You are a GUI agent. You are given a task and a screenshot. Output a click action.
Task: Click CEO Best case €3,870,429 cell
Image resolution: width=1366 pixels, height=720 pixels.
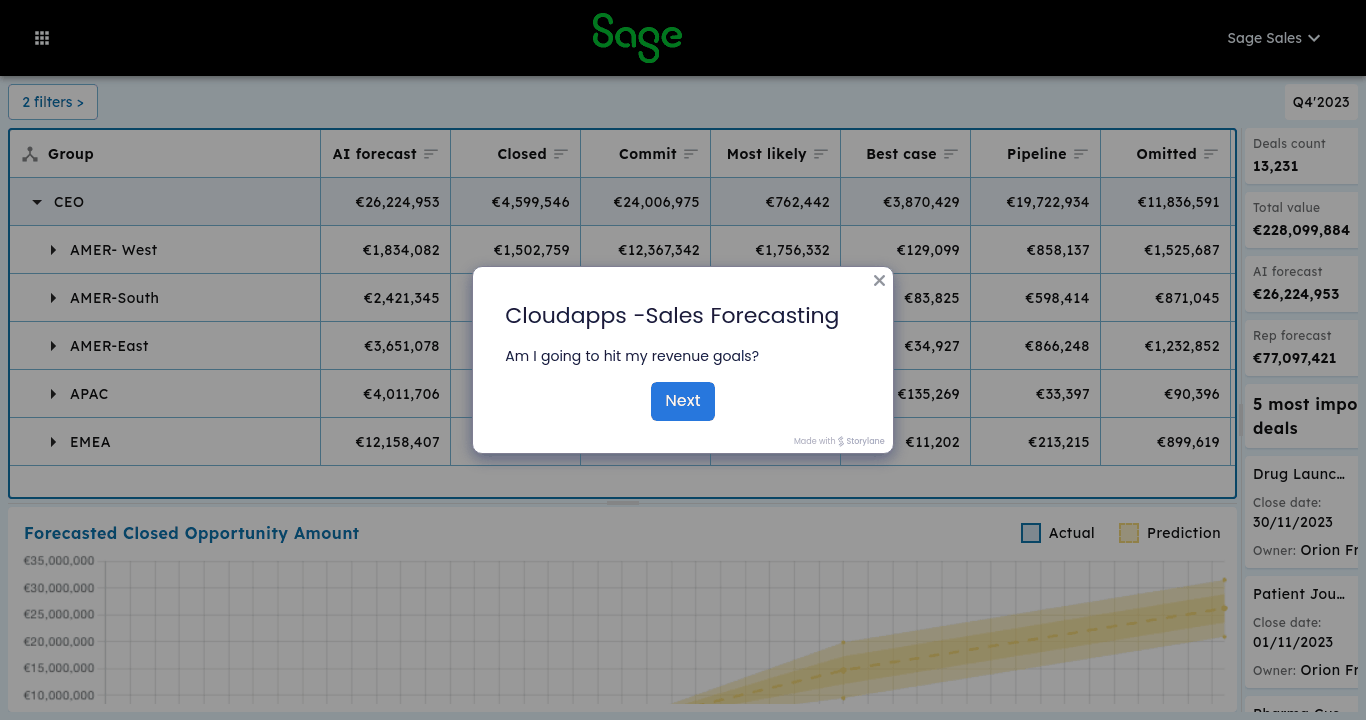pos(906,202)
